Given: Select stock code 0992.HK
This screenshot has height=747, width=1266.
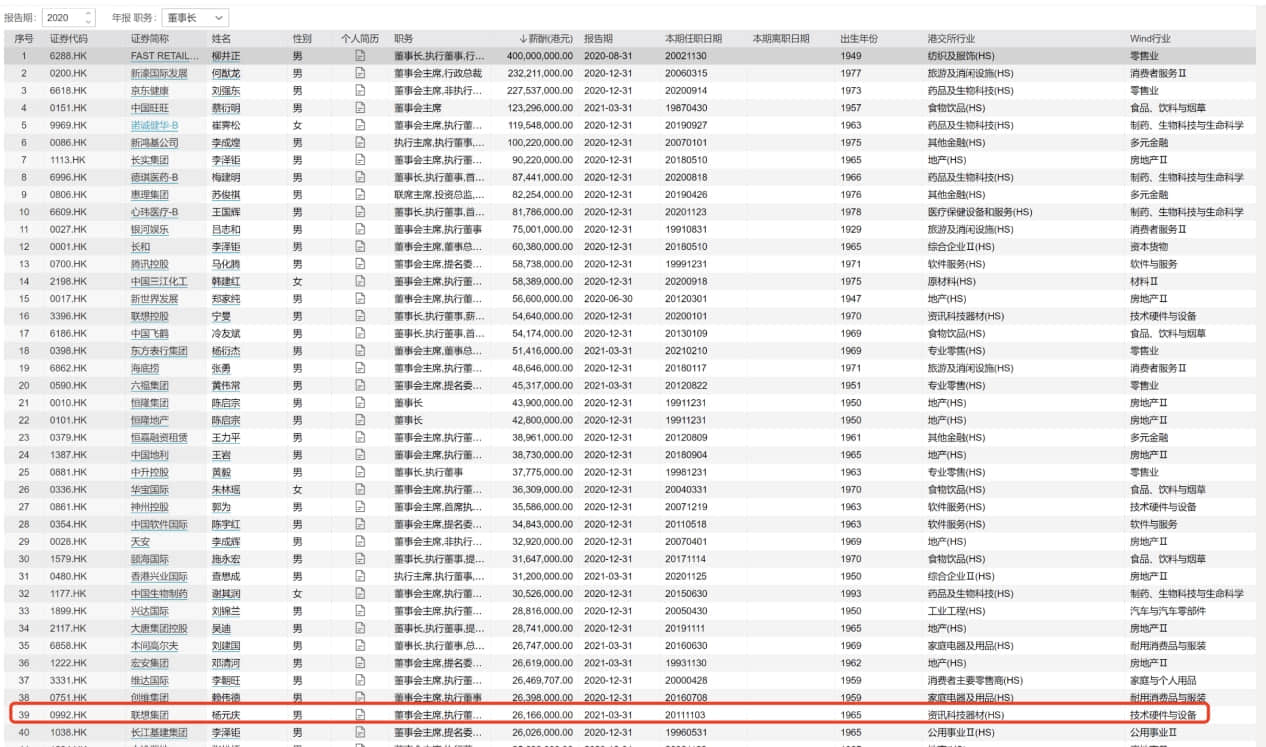Looking at the screenshot, I should point(68,715).
